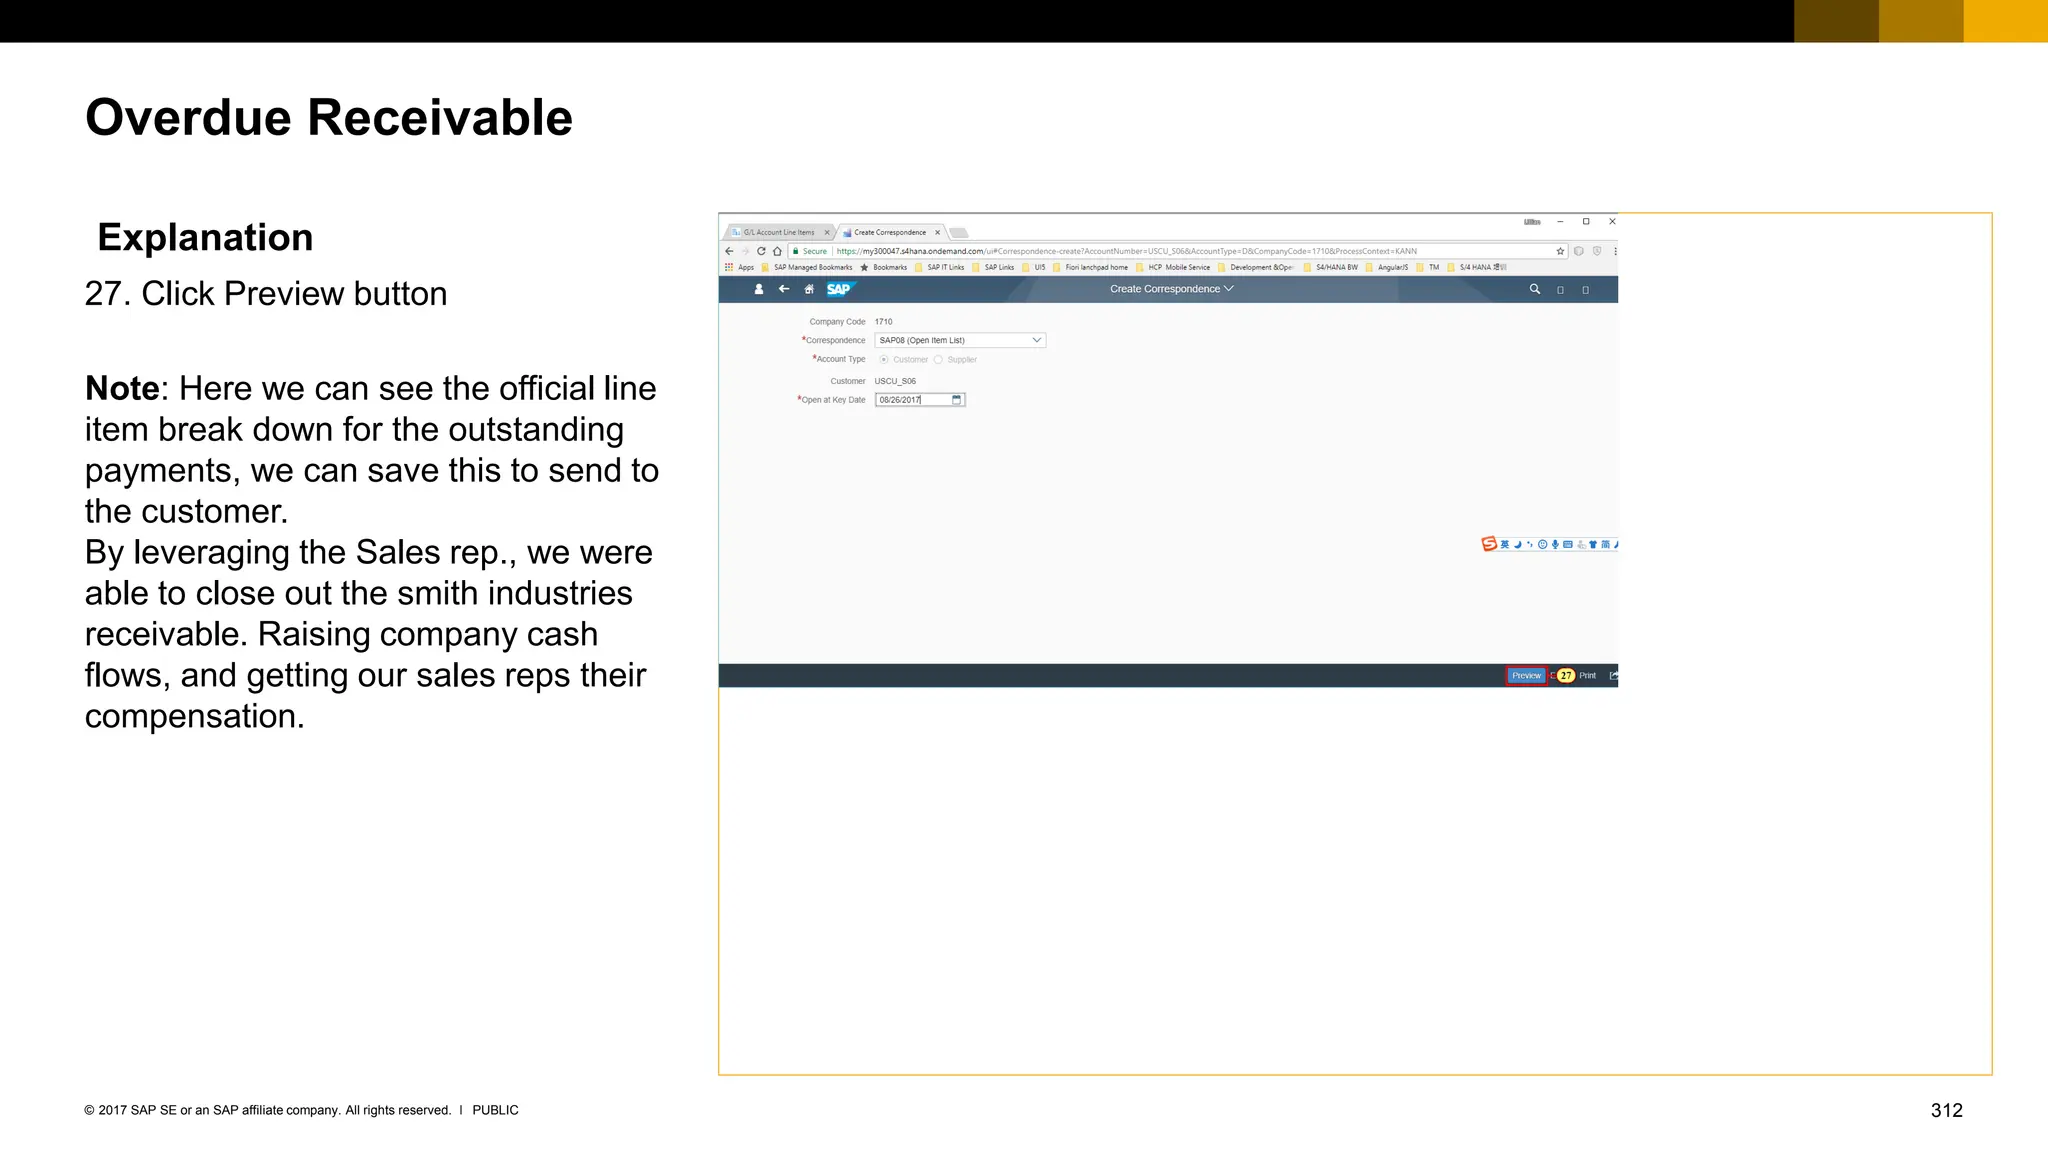This screenshot has height=1152, width=2048.
Task: Expand the Correspondence dropdown list
Action: 1036,340
